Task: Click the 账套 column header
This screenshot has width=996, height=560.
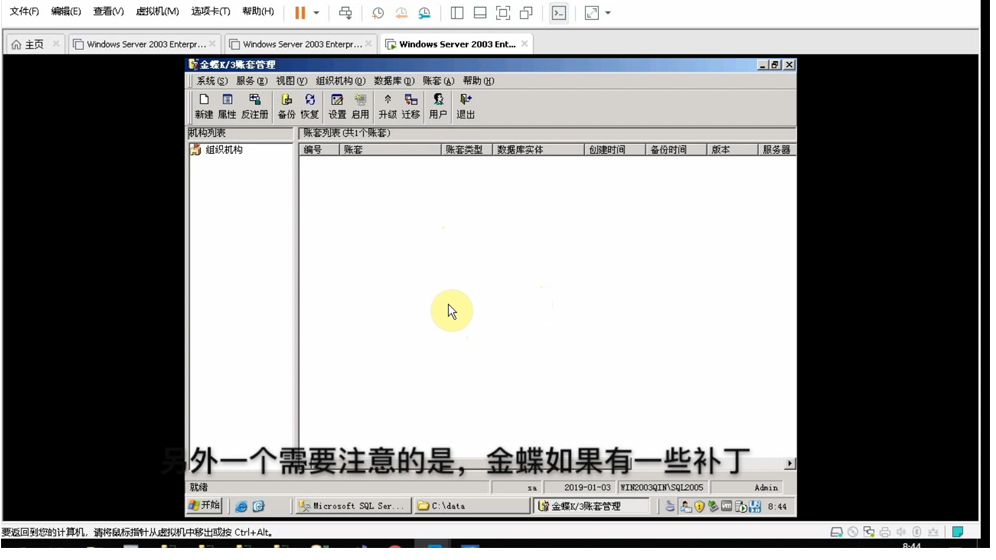Action: point(390,150)
